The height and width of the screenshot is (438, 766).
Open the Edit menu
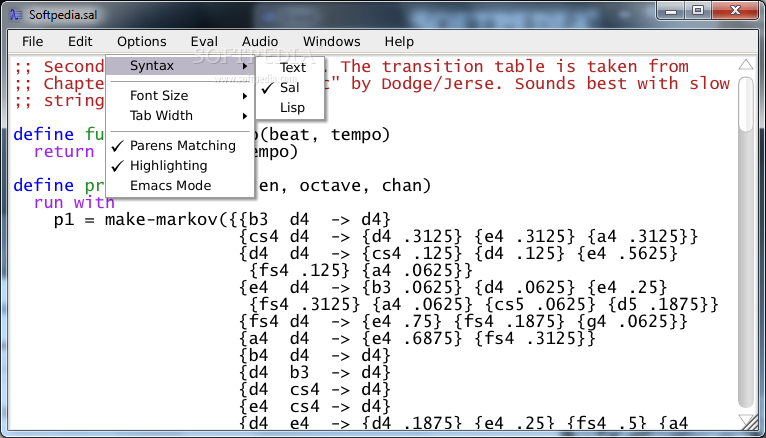click(x=80, y=42)
